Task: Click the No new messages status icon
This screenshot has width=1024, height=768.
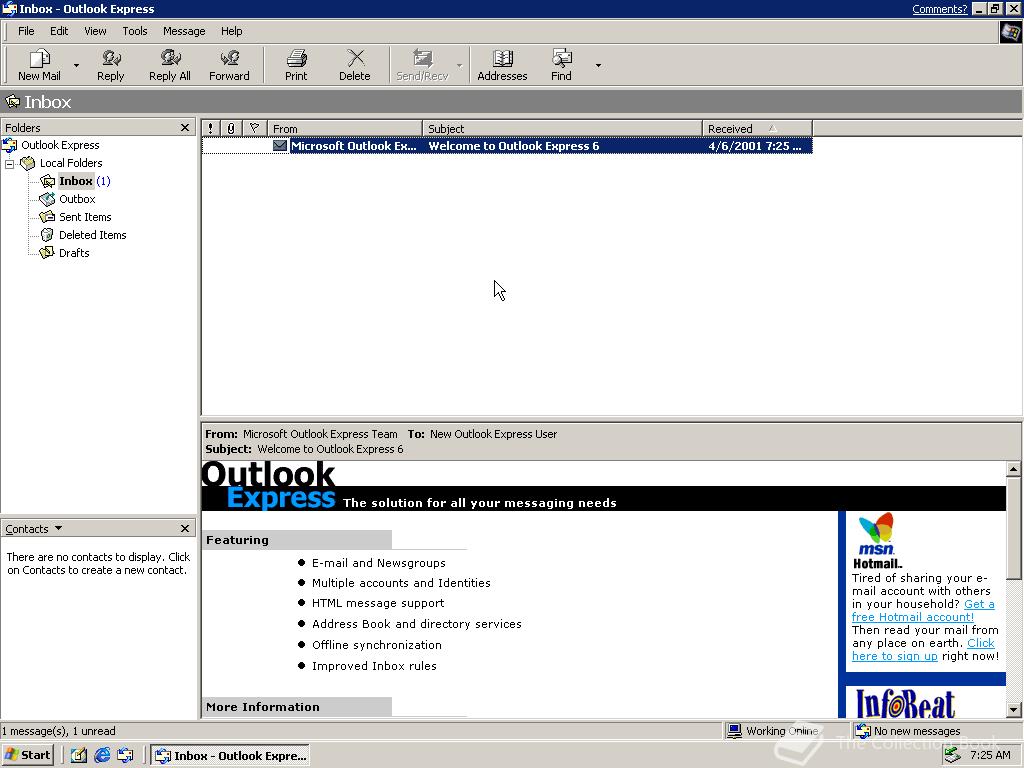Action: (863, 731)
